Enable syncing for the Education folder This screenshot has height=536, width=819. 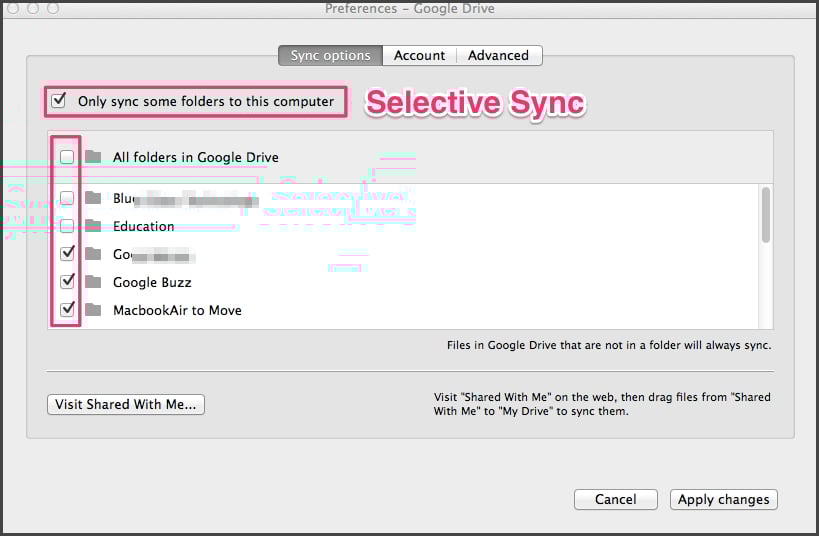(67, 226)
